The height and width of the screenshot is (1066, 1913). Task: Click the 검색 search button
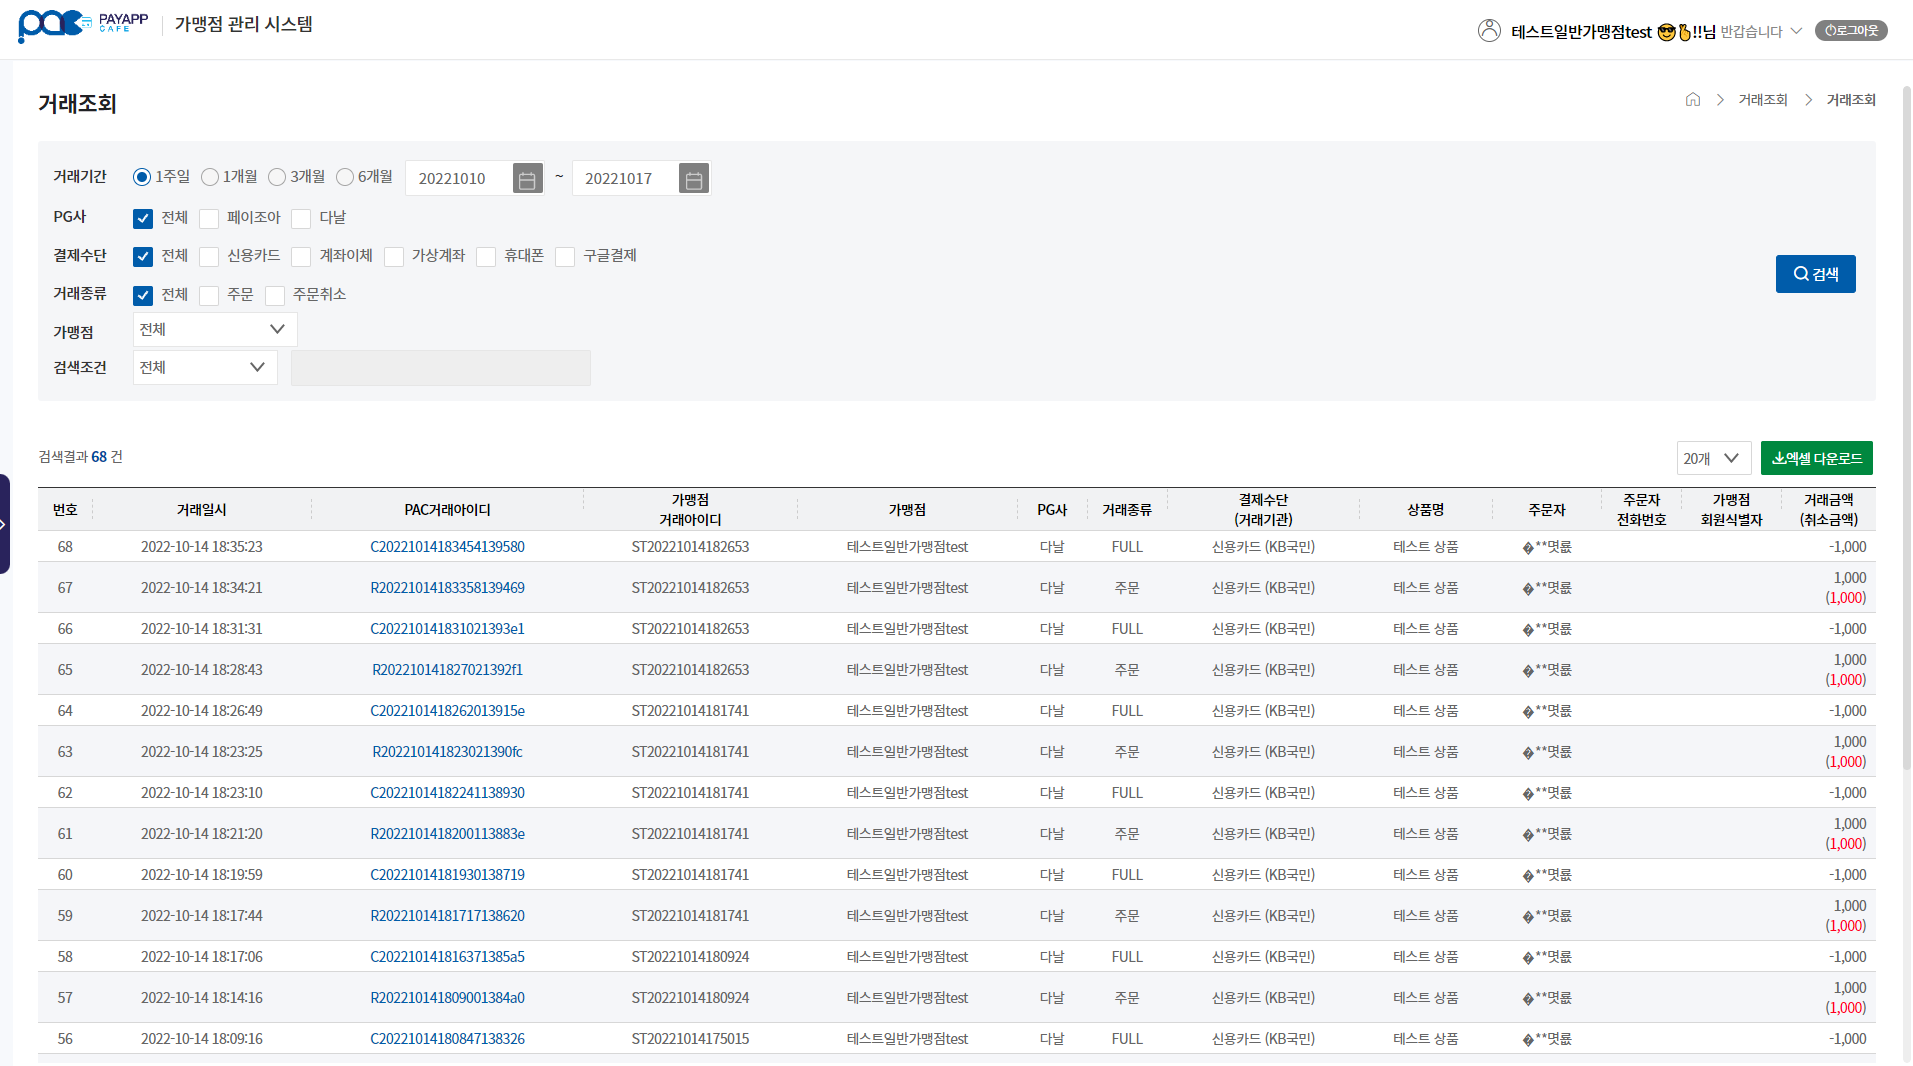tap(1815, 274)
